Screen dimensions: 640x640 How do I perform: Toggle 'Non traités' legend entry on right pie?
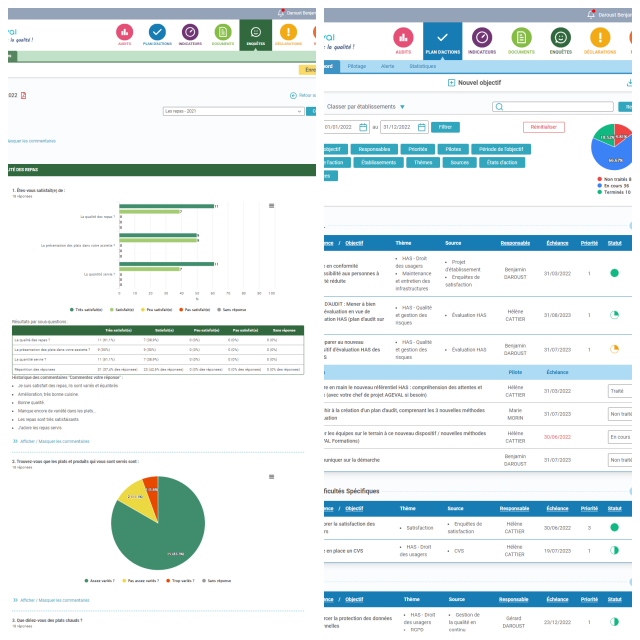[x=614, y=179]
